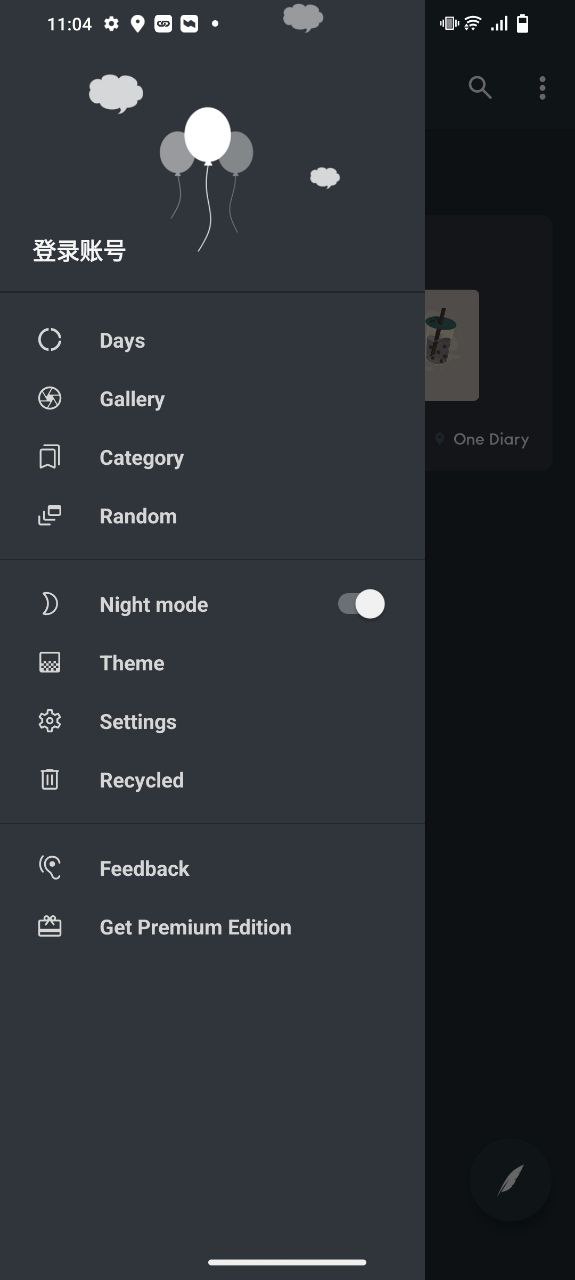Open the Days progress circle icon
The height and width of the screenshot is (1280, 575).
click(50, 340)
